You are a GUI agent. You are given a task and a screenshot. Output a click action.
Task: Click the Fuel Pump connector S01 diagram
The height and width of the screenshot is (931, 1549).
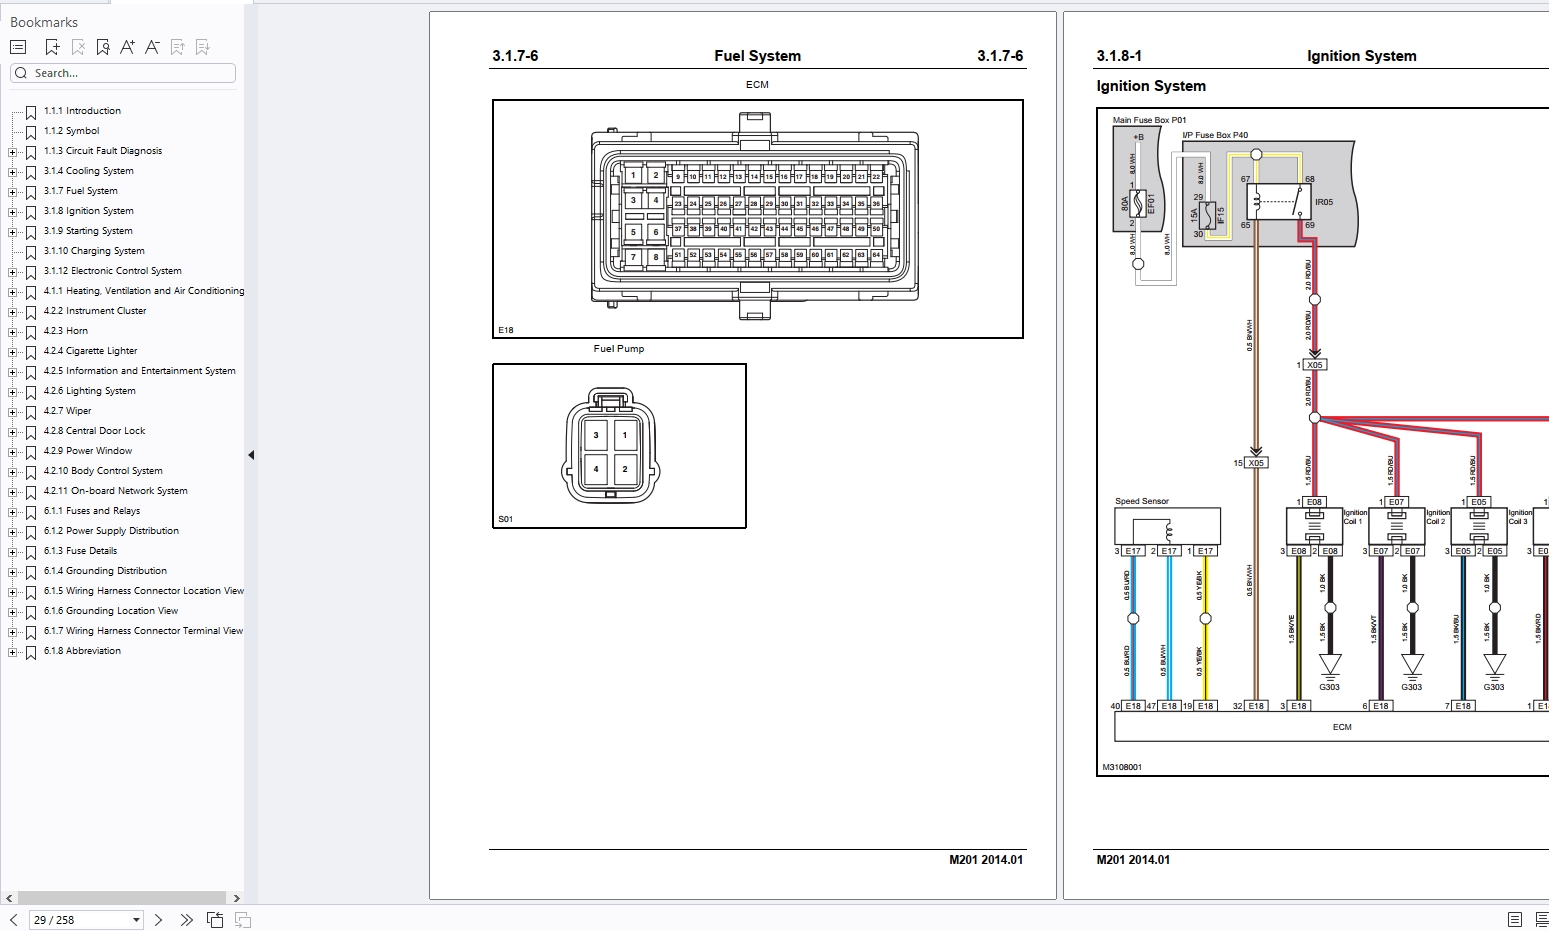(x=619, y=446)
